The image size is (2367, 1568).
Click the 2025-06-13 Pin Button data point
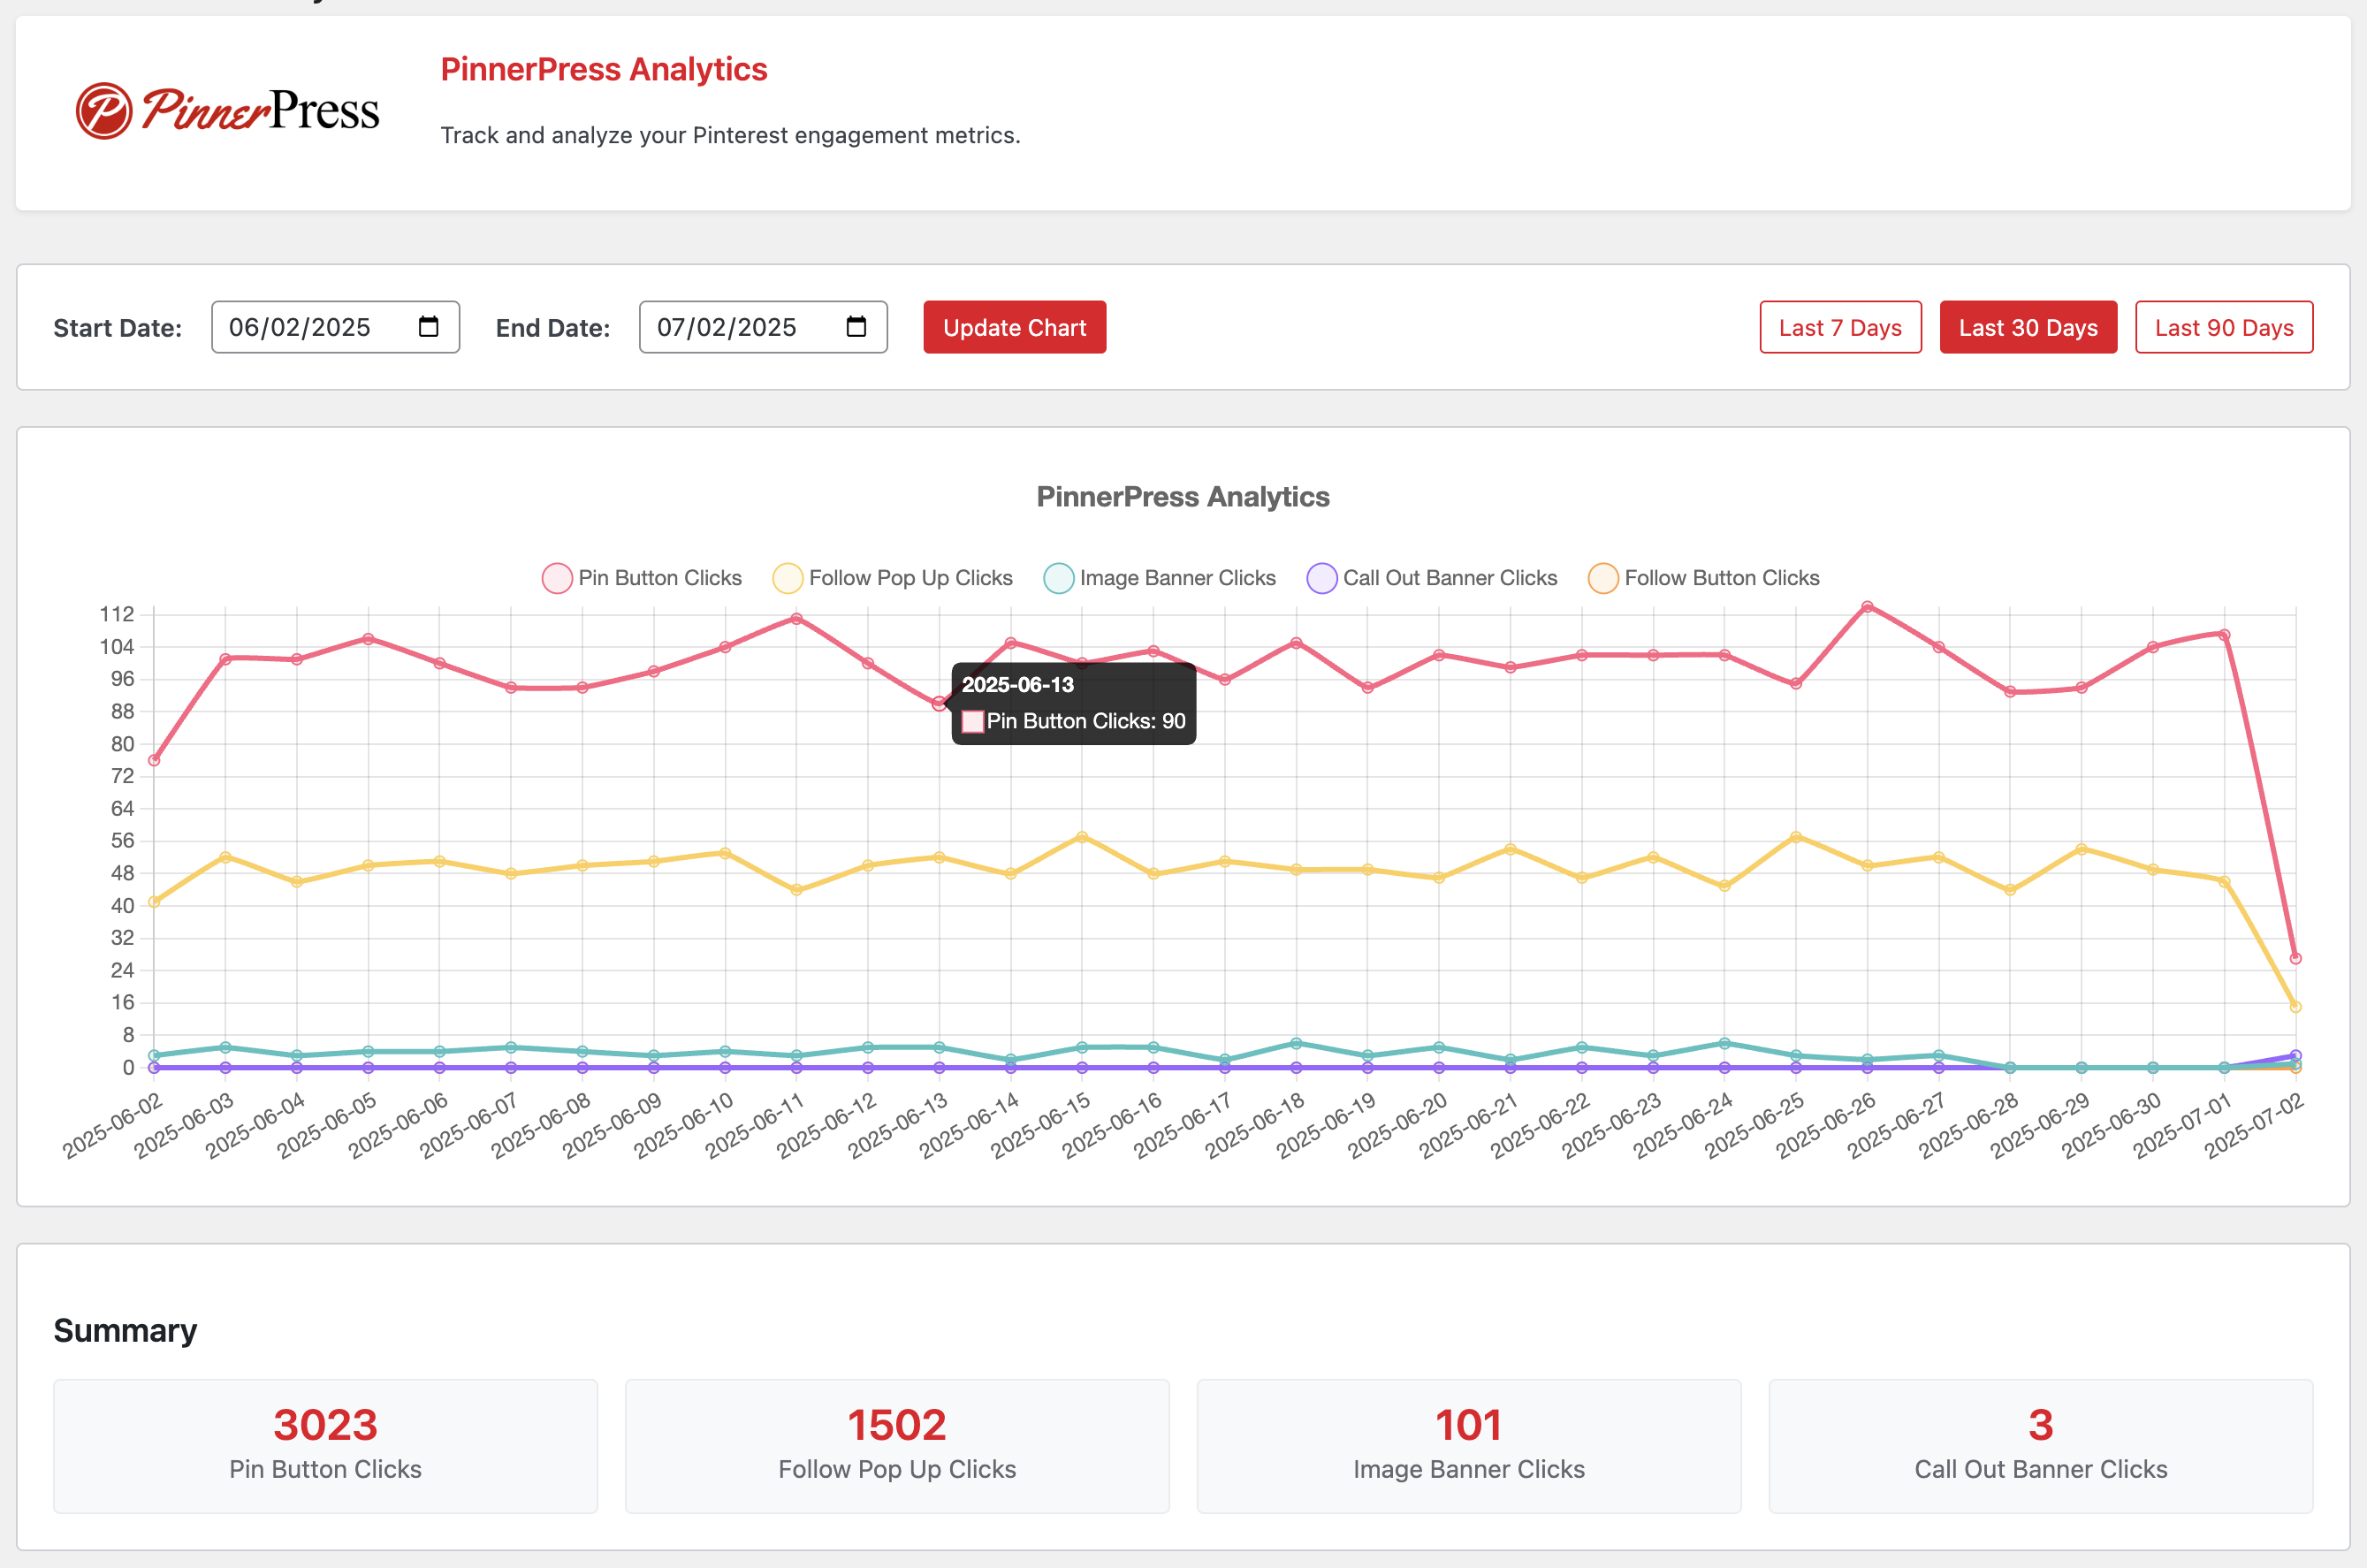(x=938, y=704)
